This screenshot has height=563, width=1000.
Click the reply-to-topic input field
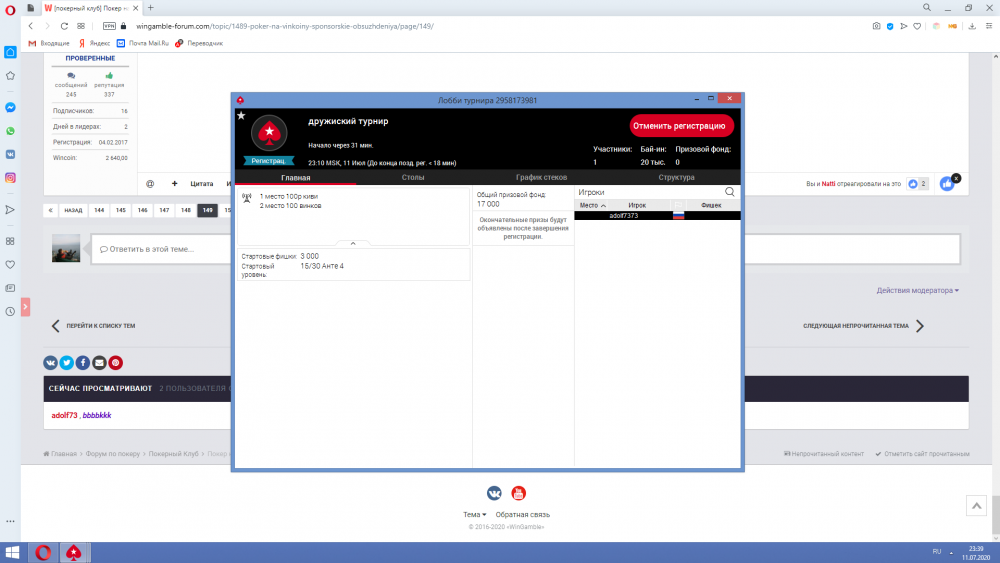pyautogui.click(x=523, y=249)
